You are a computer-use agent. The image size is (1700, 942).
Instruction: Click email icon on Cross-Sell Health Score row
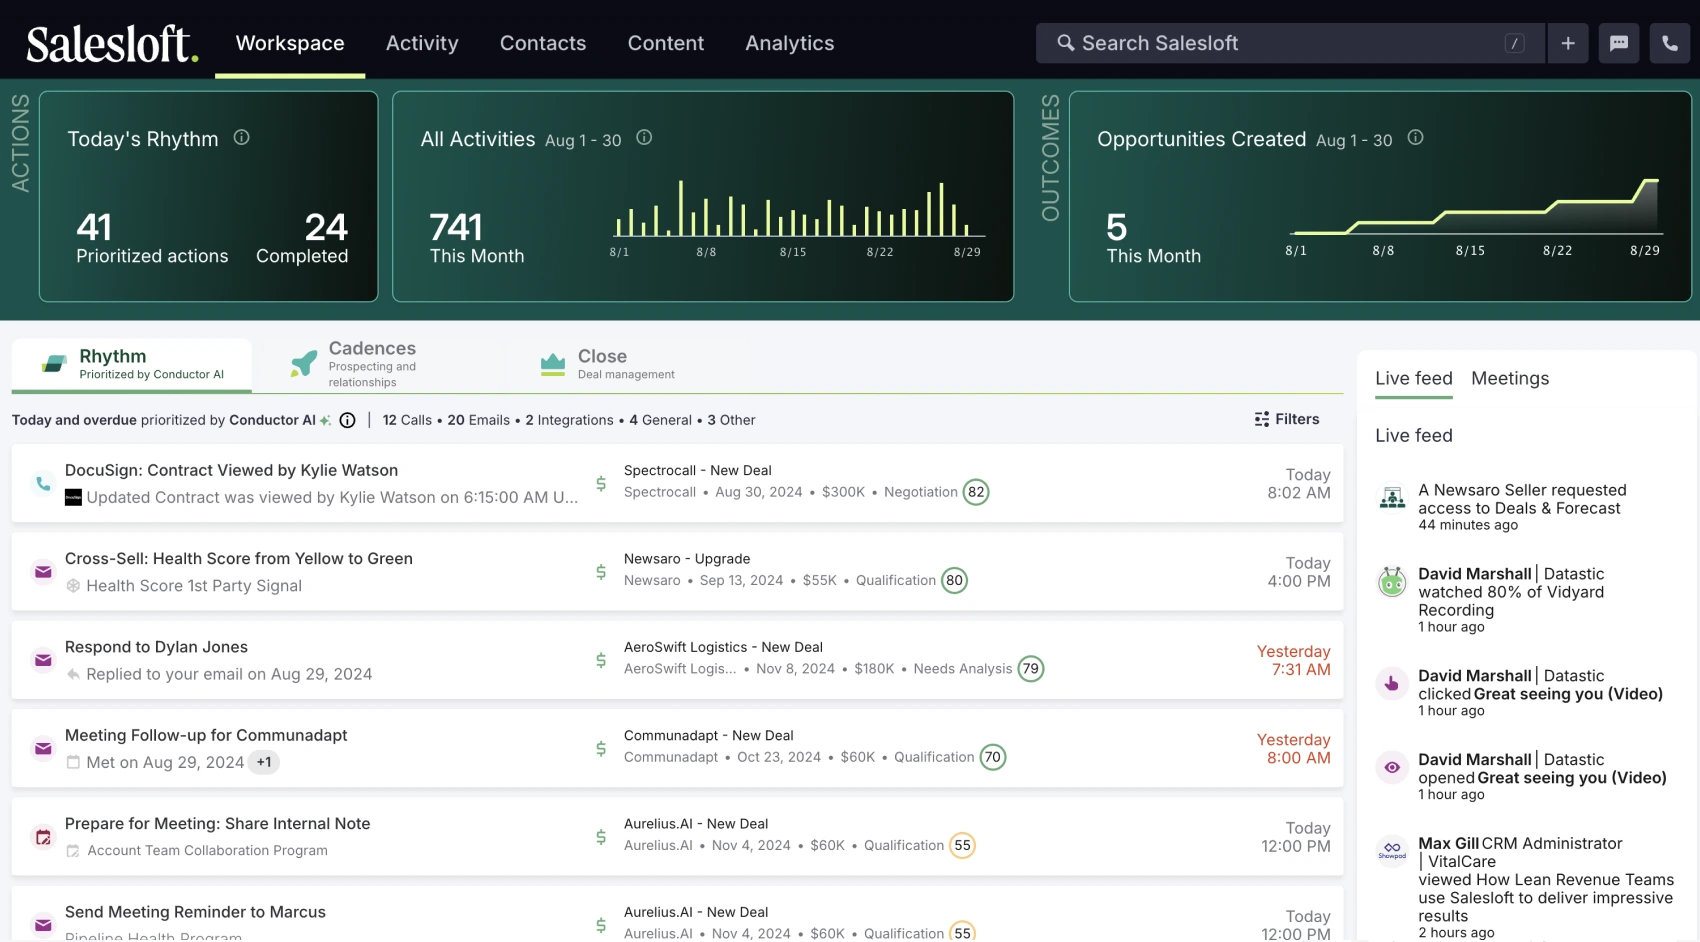point(43,572)
